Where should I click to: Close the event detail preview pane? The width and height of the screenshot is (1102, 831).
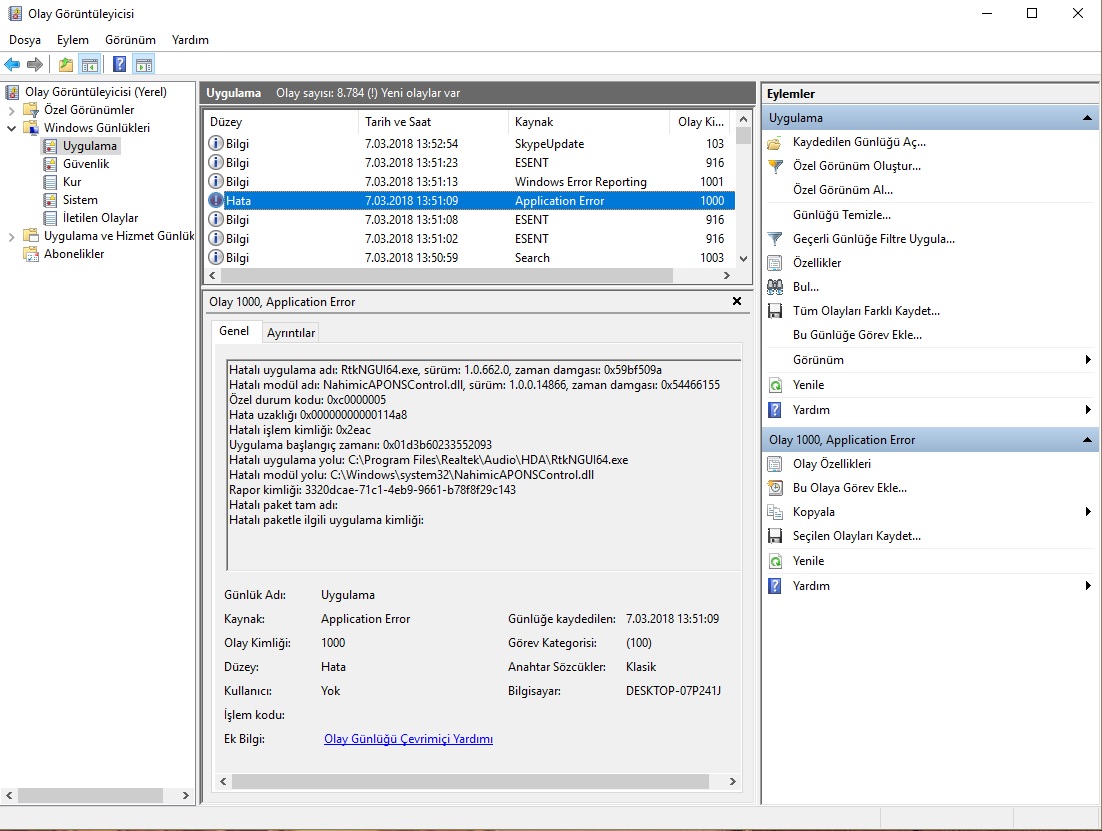click(737, 301)
